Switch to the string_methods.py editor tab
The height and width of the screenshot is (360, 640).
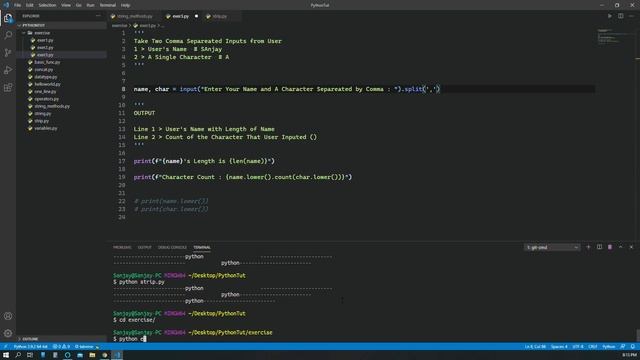click(134, 16)
